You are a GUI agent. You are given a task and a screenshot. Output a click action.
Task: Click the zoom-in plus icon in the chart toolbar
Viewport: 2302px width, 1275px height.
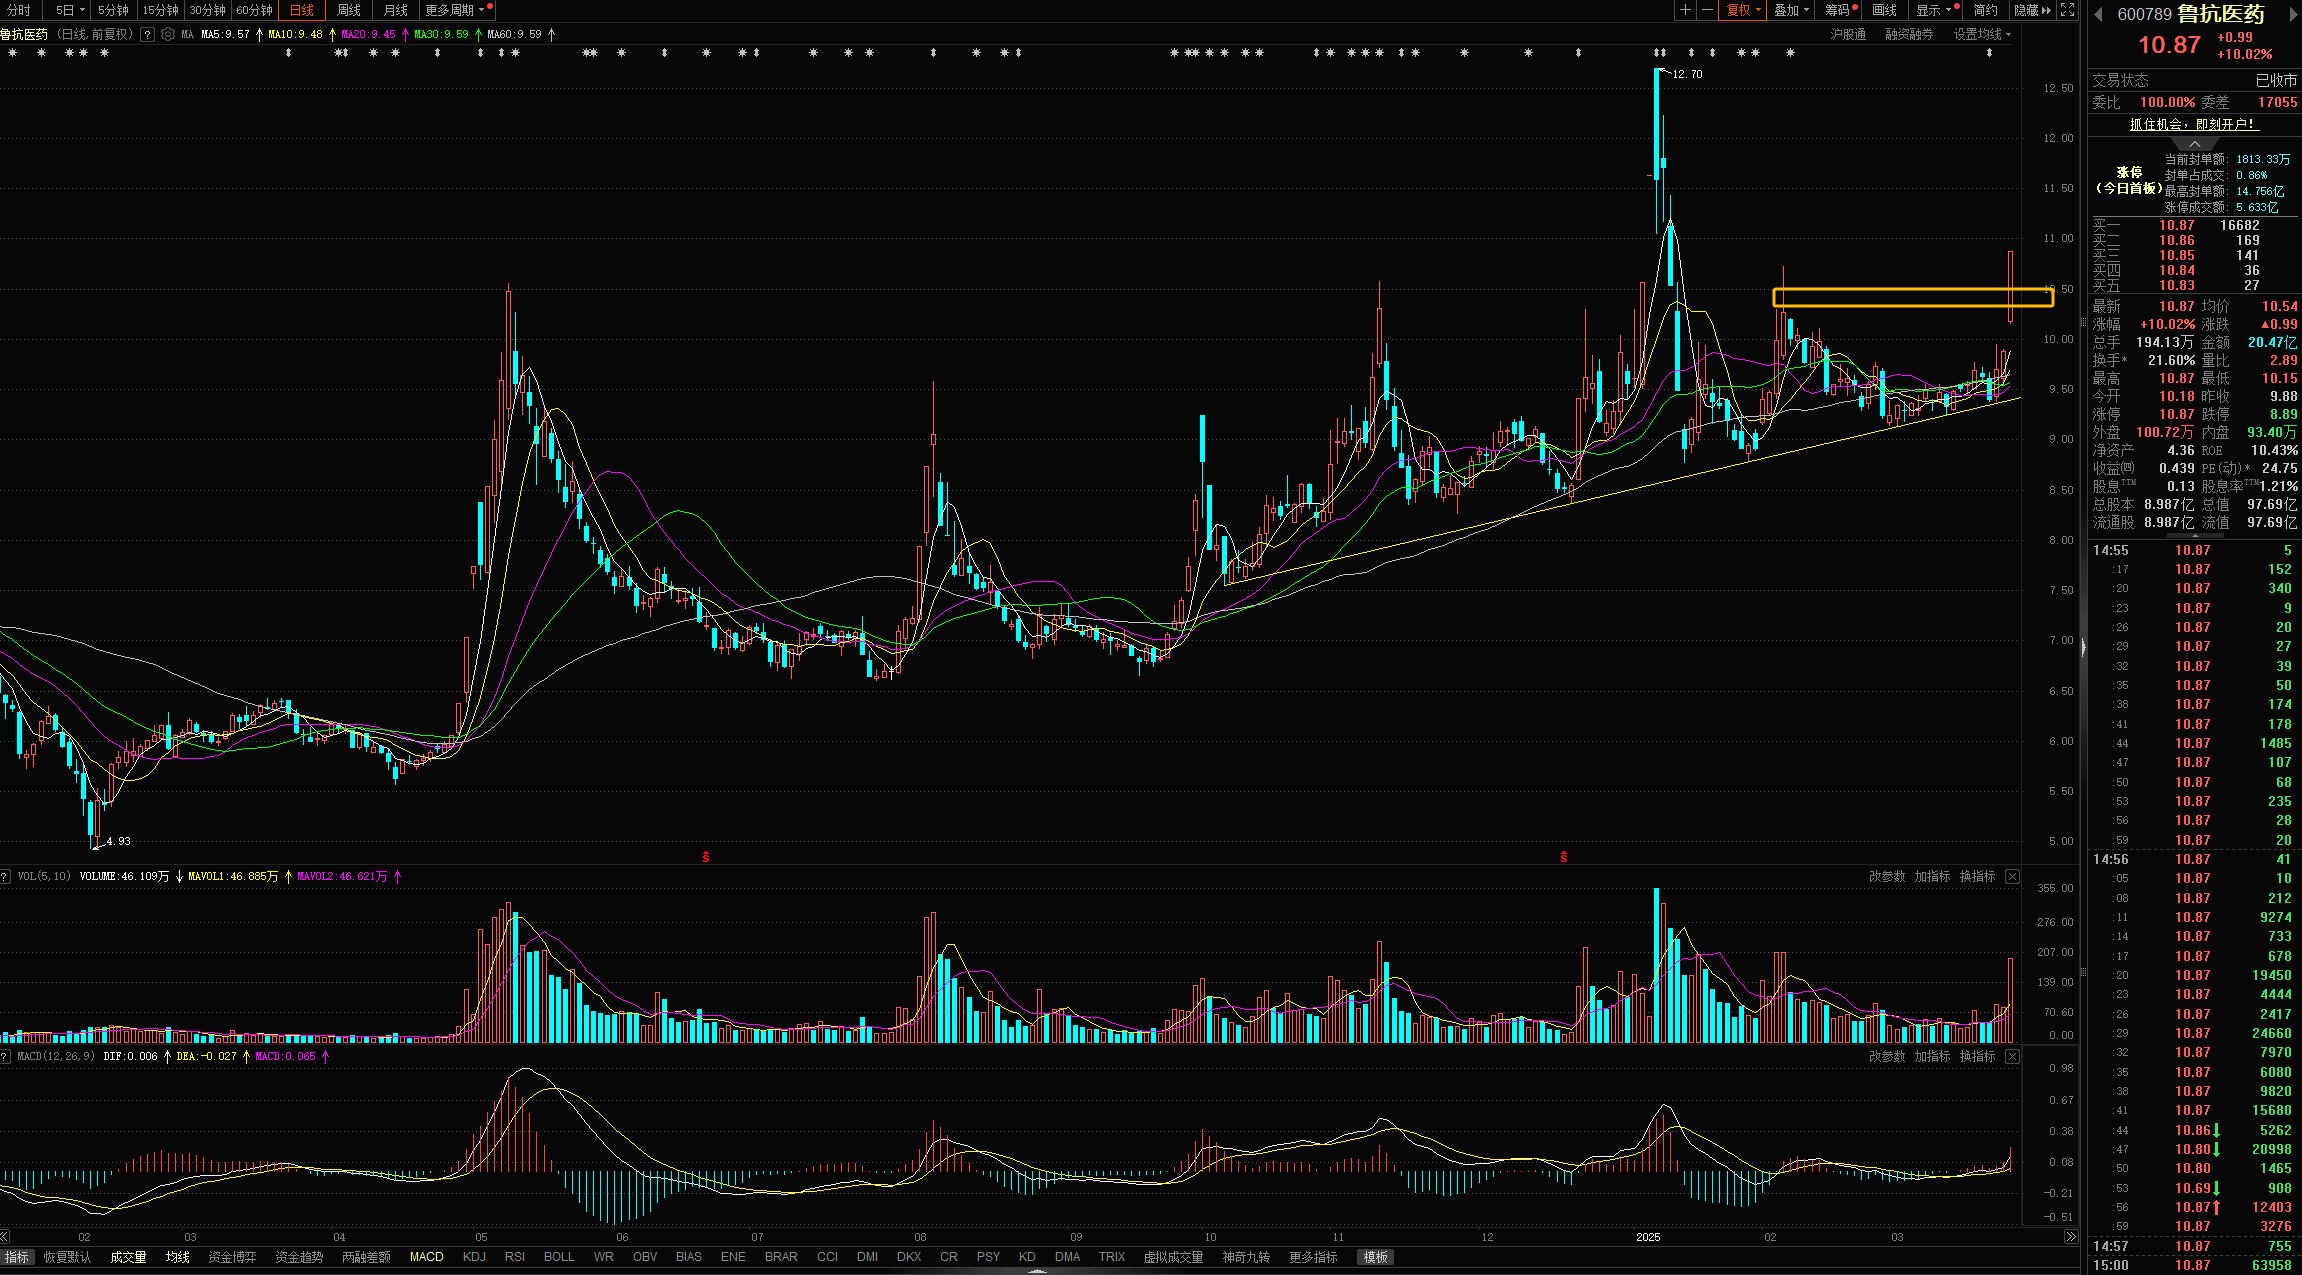1686,10
